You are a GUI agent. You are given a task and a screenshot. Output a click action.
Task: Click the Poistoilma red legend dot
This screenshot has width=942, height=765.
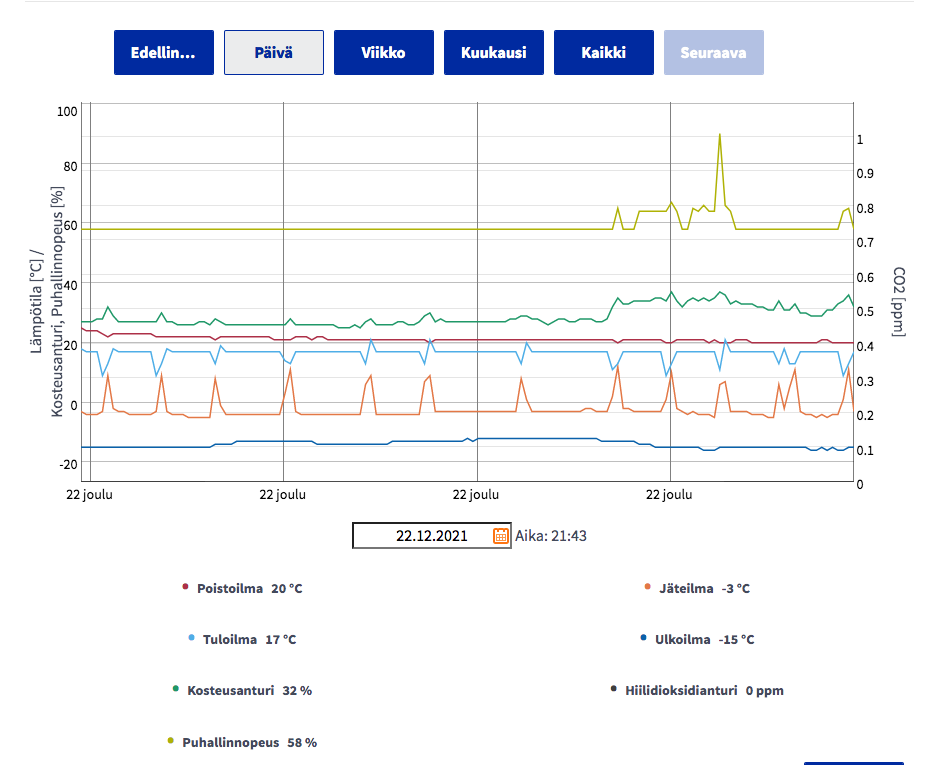(186, 587)
